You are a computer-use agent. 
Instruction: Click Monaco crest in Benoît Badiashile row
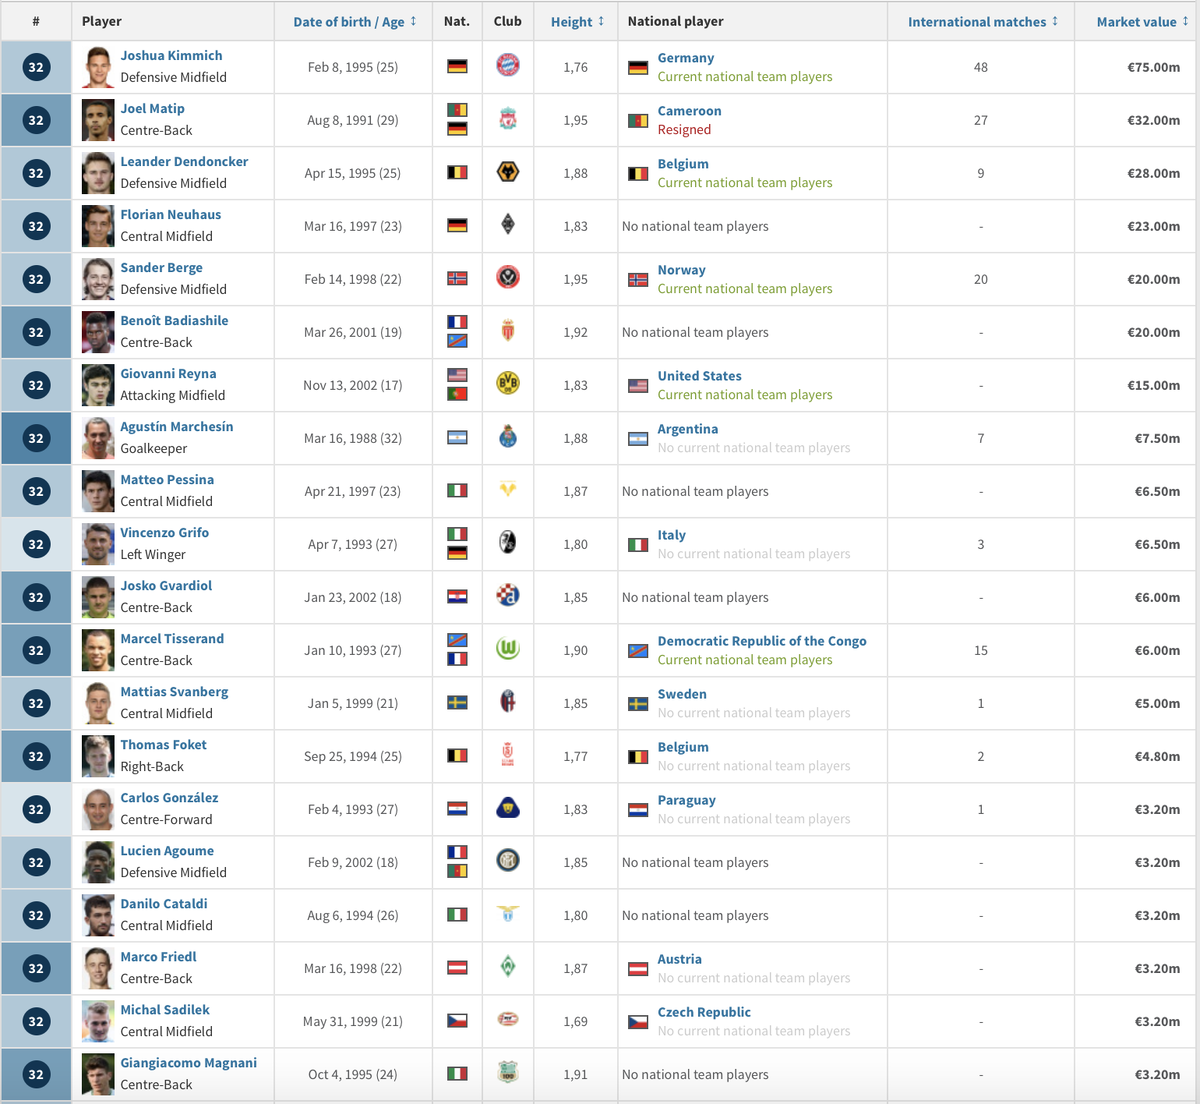[x=508, y=331]
